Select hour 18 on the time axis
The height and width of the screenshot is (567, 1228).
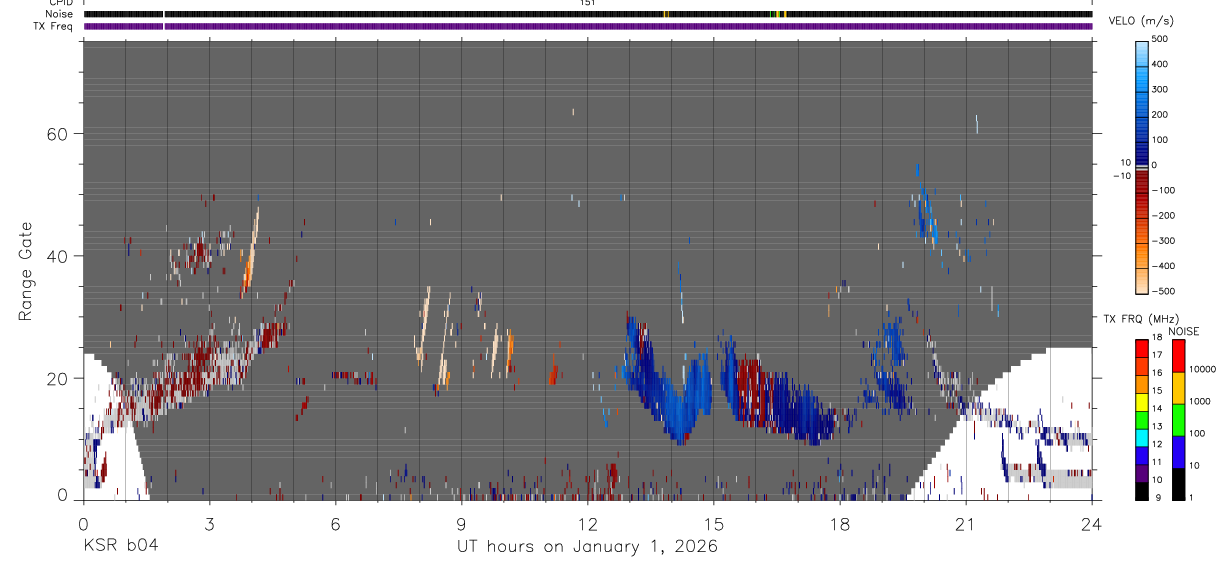pyautogui.click(x=839, y=524)
